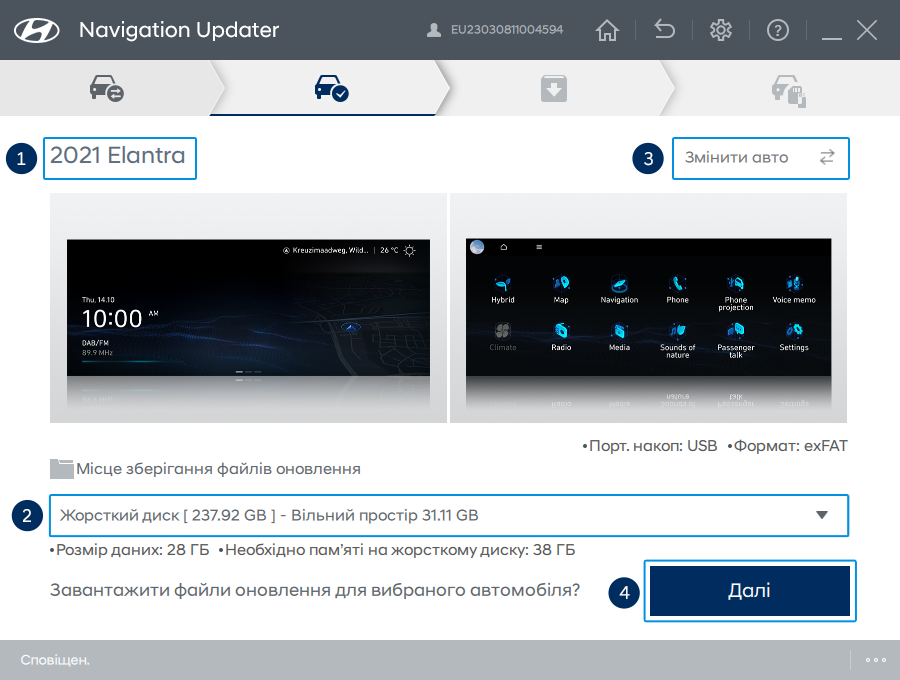900x680 pixels.
Task: Open help via the question mark icon
Action: [x=778, y=30]
